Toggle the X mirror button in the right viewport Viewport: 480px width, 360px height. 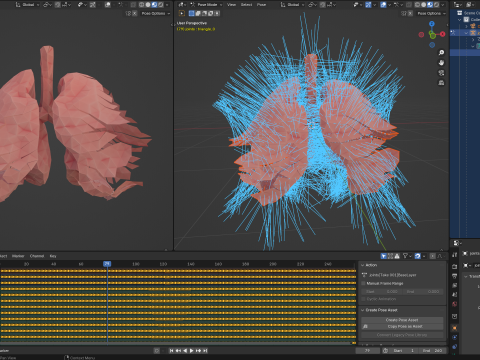(410, 13)
